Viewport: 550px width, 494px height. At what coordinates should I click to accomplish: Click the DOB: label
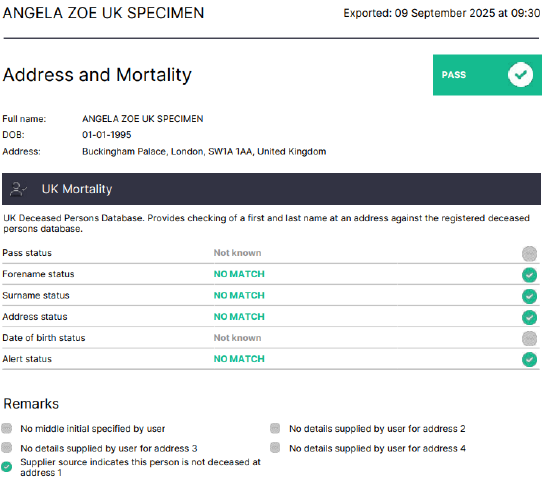click(13, 135)
